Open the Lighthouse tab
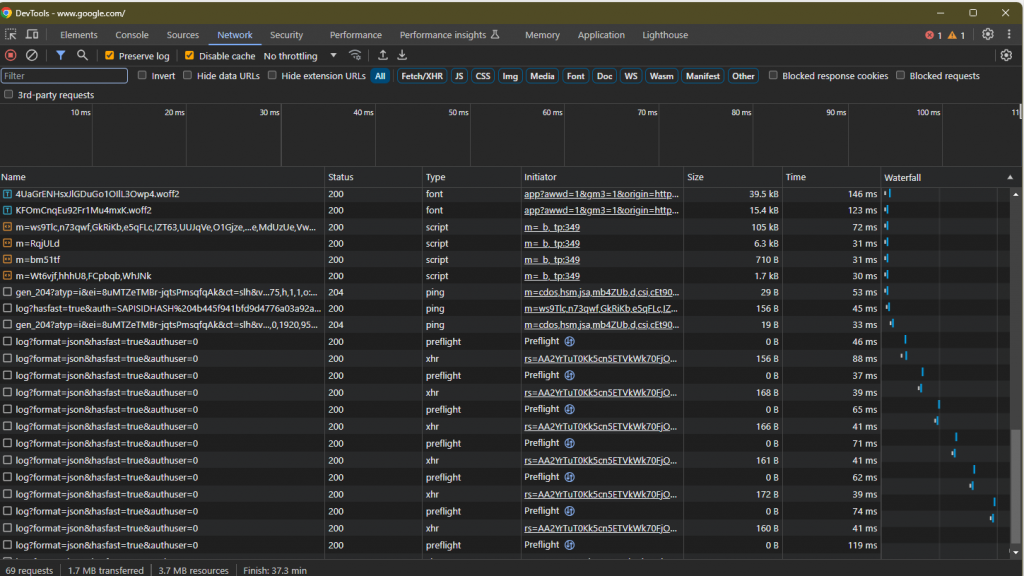This screenshot has width=1024, height=576. [x=665, y=35]
